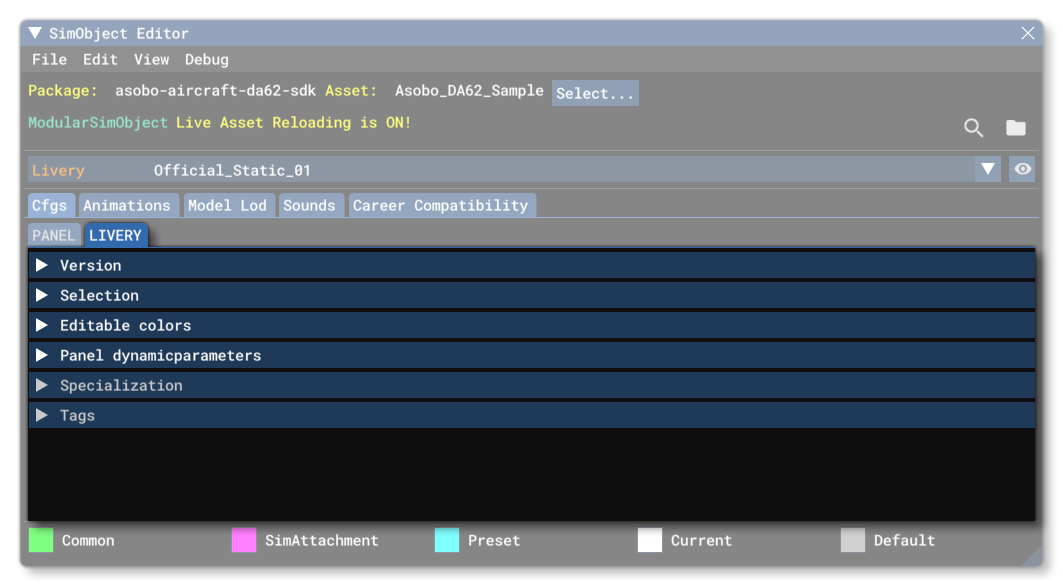Click the Select... asset button
The height and width of the screenshot is (587, 1063).
click(595, 92)
